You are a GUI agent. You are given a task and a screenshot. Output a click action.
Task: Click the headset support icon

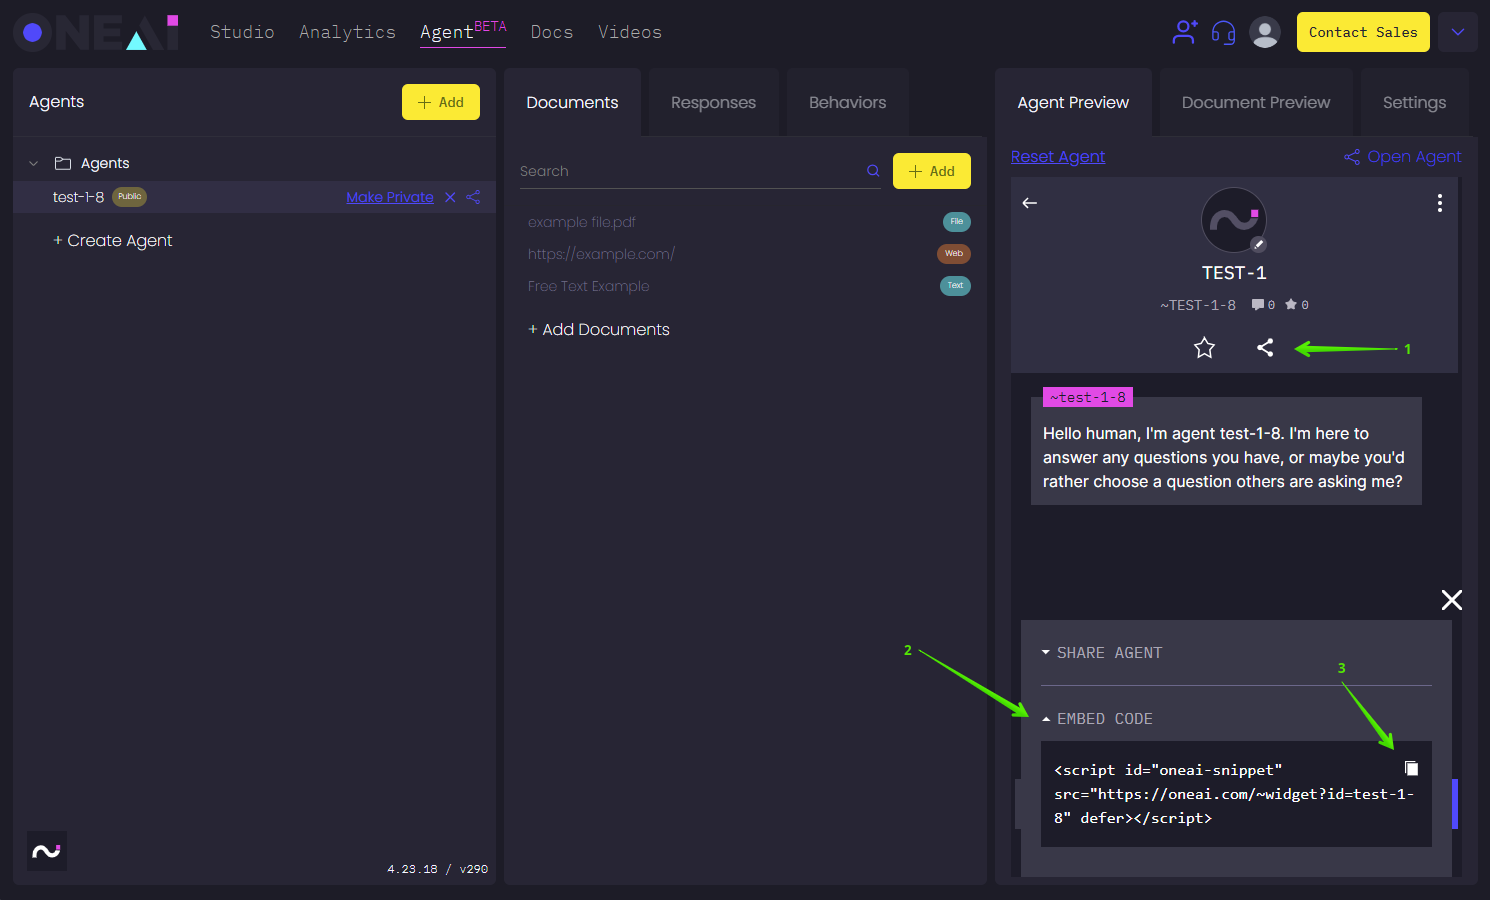coord(1223,32)
